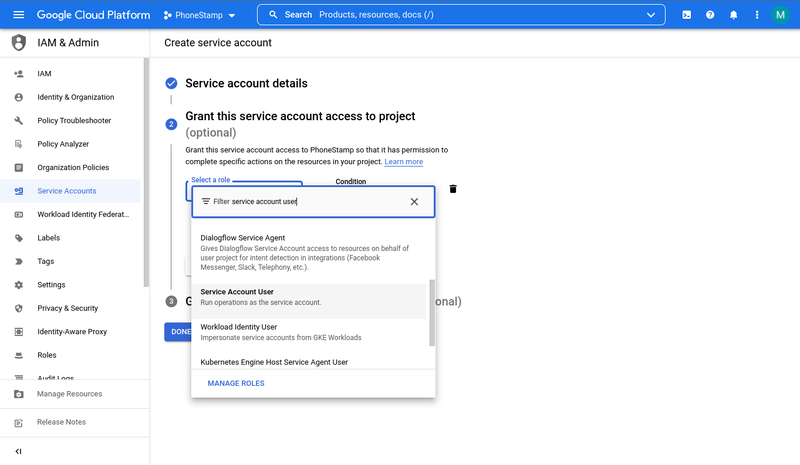Open the help question mark icon
The height and width of the screenshot is (465, 800).
point(710,15)
